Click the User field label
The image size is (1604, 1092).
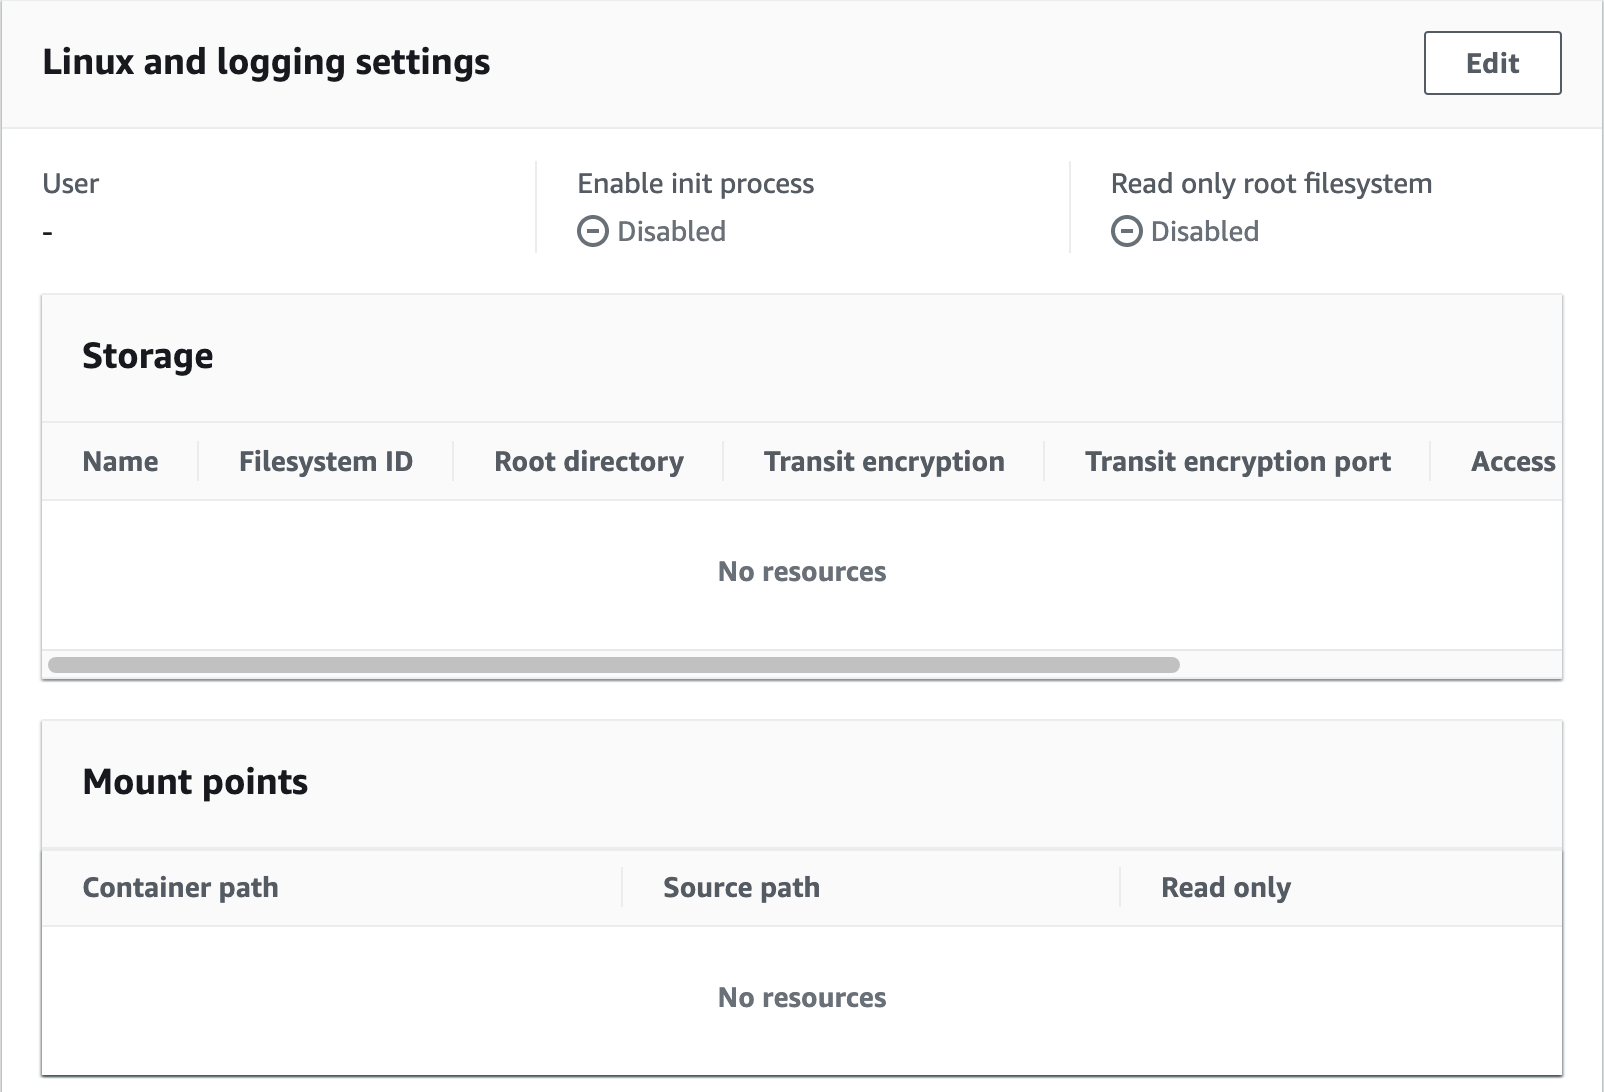(70, 184)
